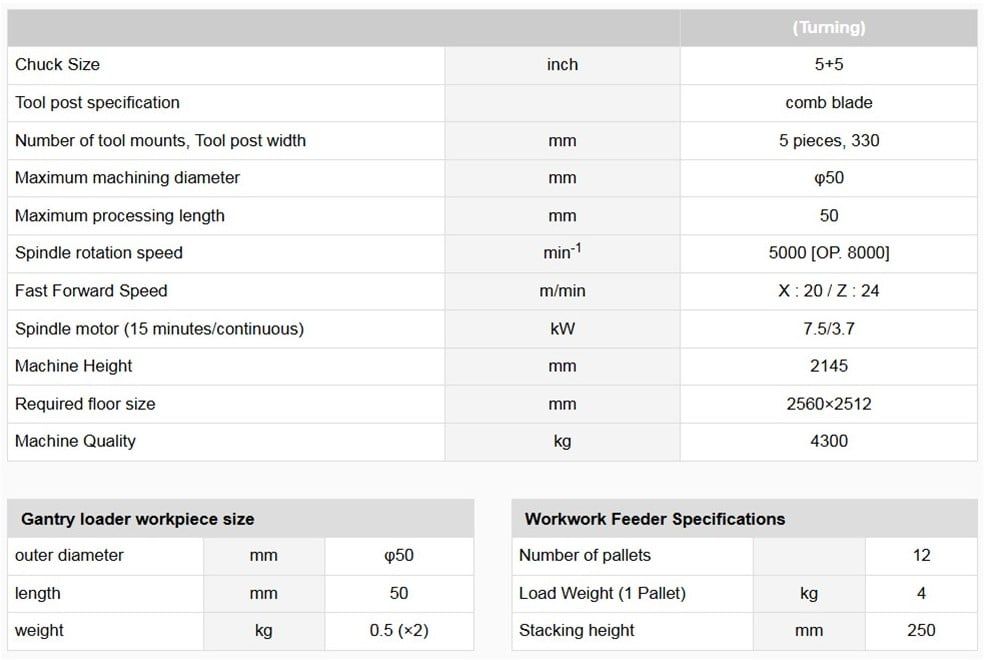Click the 'Gantry loader workpiece size' heading
The width and height of the screenshot is (987, 660).
[x=137, y=519]
